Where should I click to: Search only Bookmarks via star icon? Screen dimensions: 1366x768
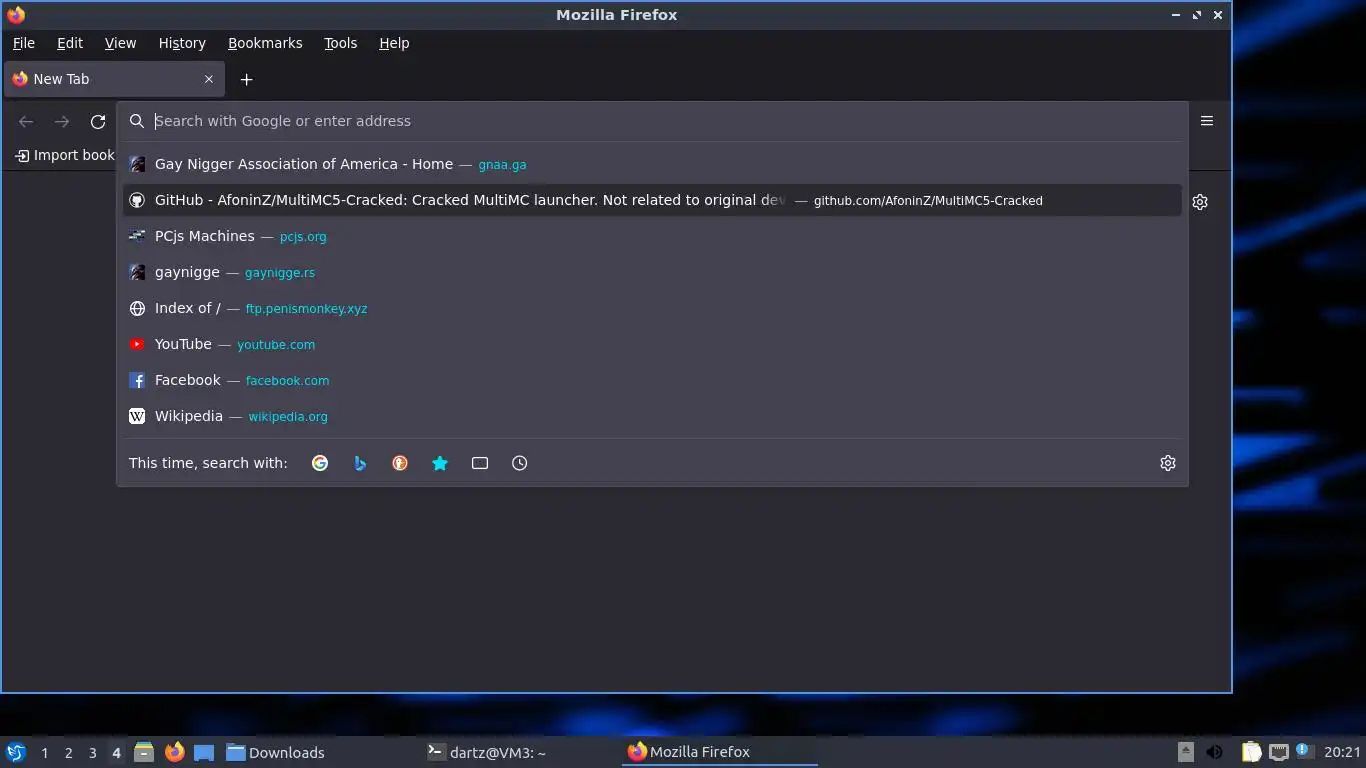(x=440, y=463)
